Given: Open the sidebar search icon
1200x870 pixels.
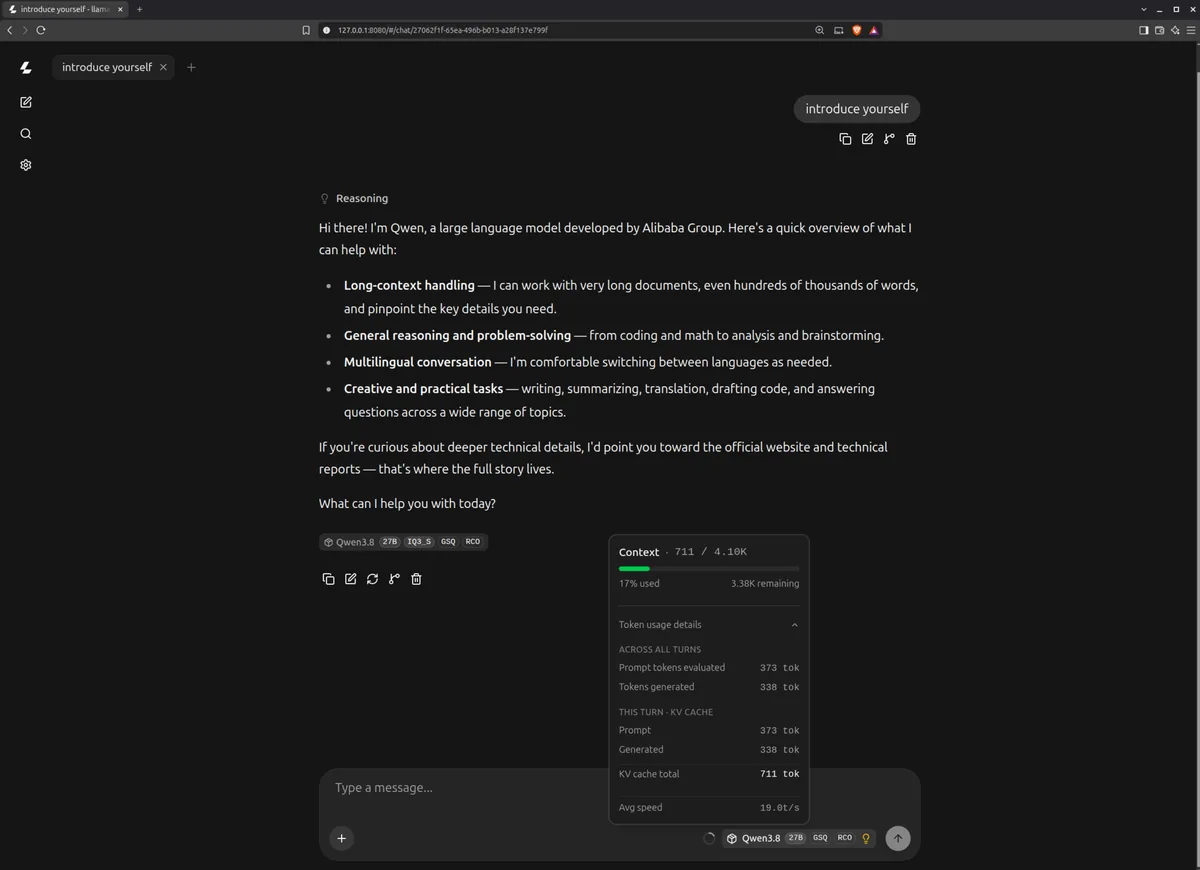Looking at the screenshot, I should click(x=26, y=134).
